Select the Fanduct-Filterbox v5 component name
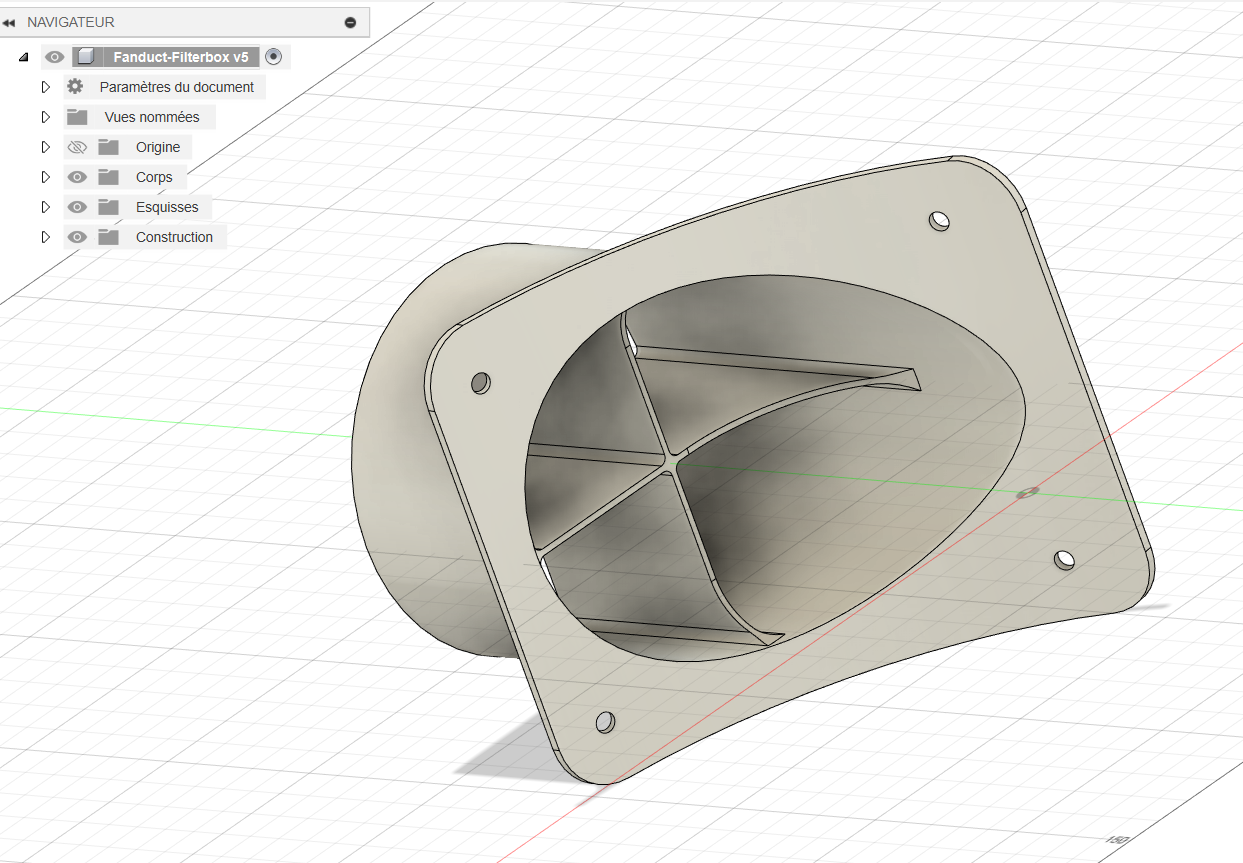The width and height of the screenshot is (1243, 863). coord(180,57)
